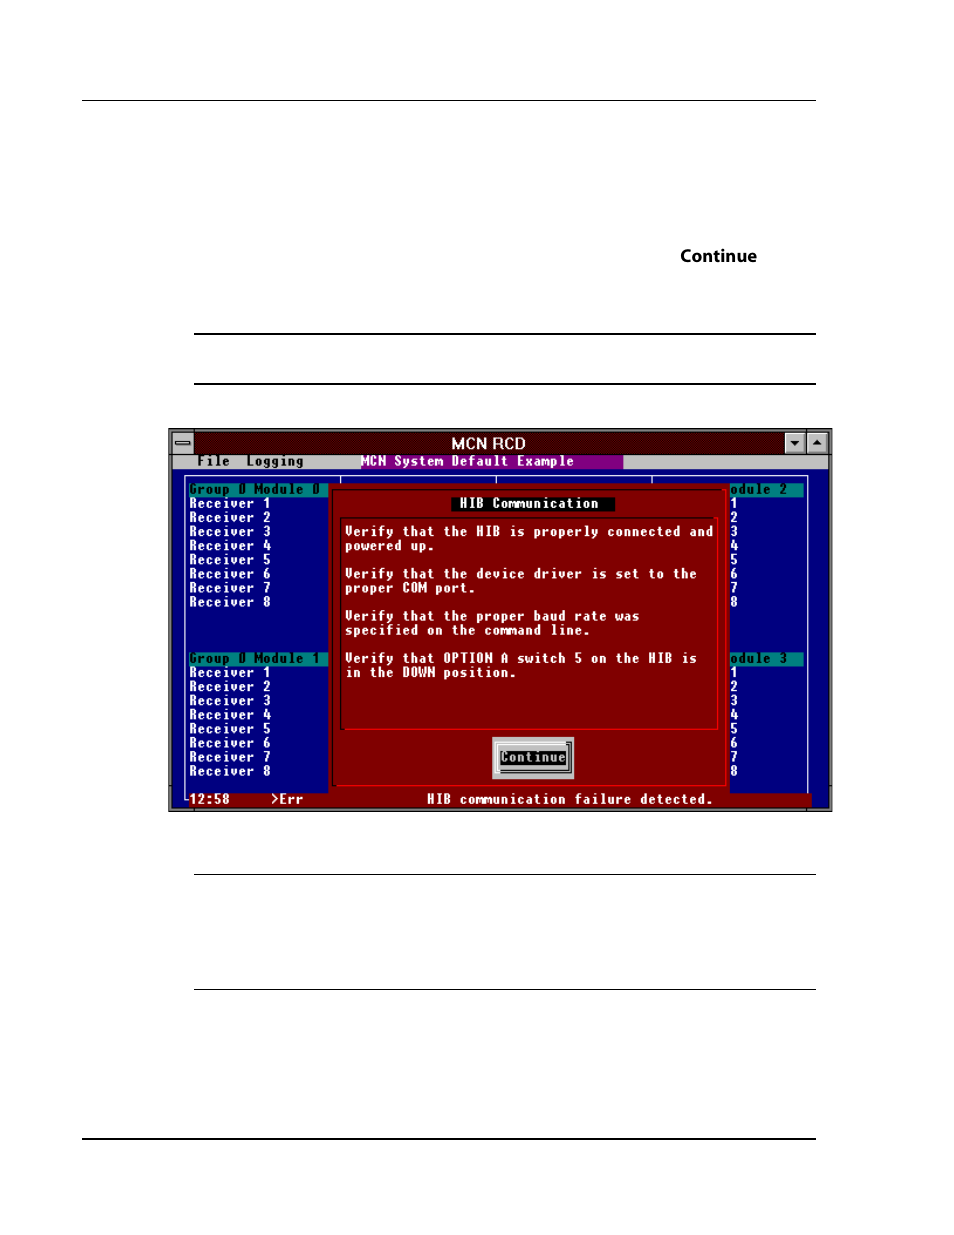Screen dimensions: 954x1235
Task: Select Receiver 4 under Group 0 Module 1
Action: tap(230, 715)
